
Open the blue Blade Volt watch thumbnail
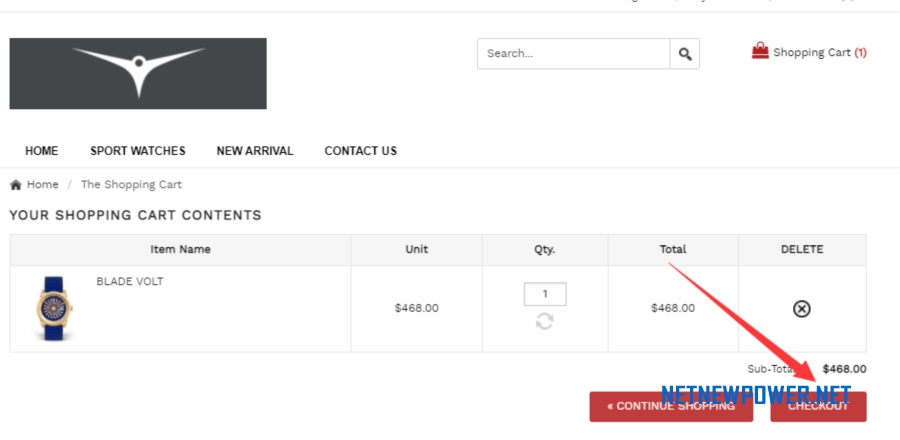(55, 309)
